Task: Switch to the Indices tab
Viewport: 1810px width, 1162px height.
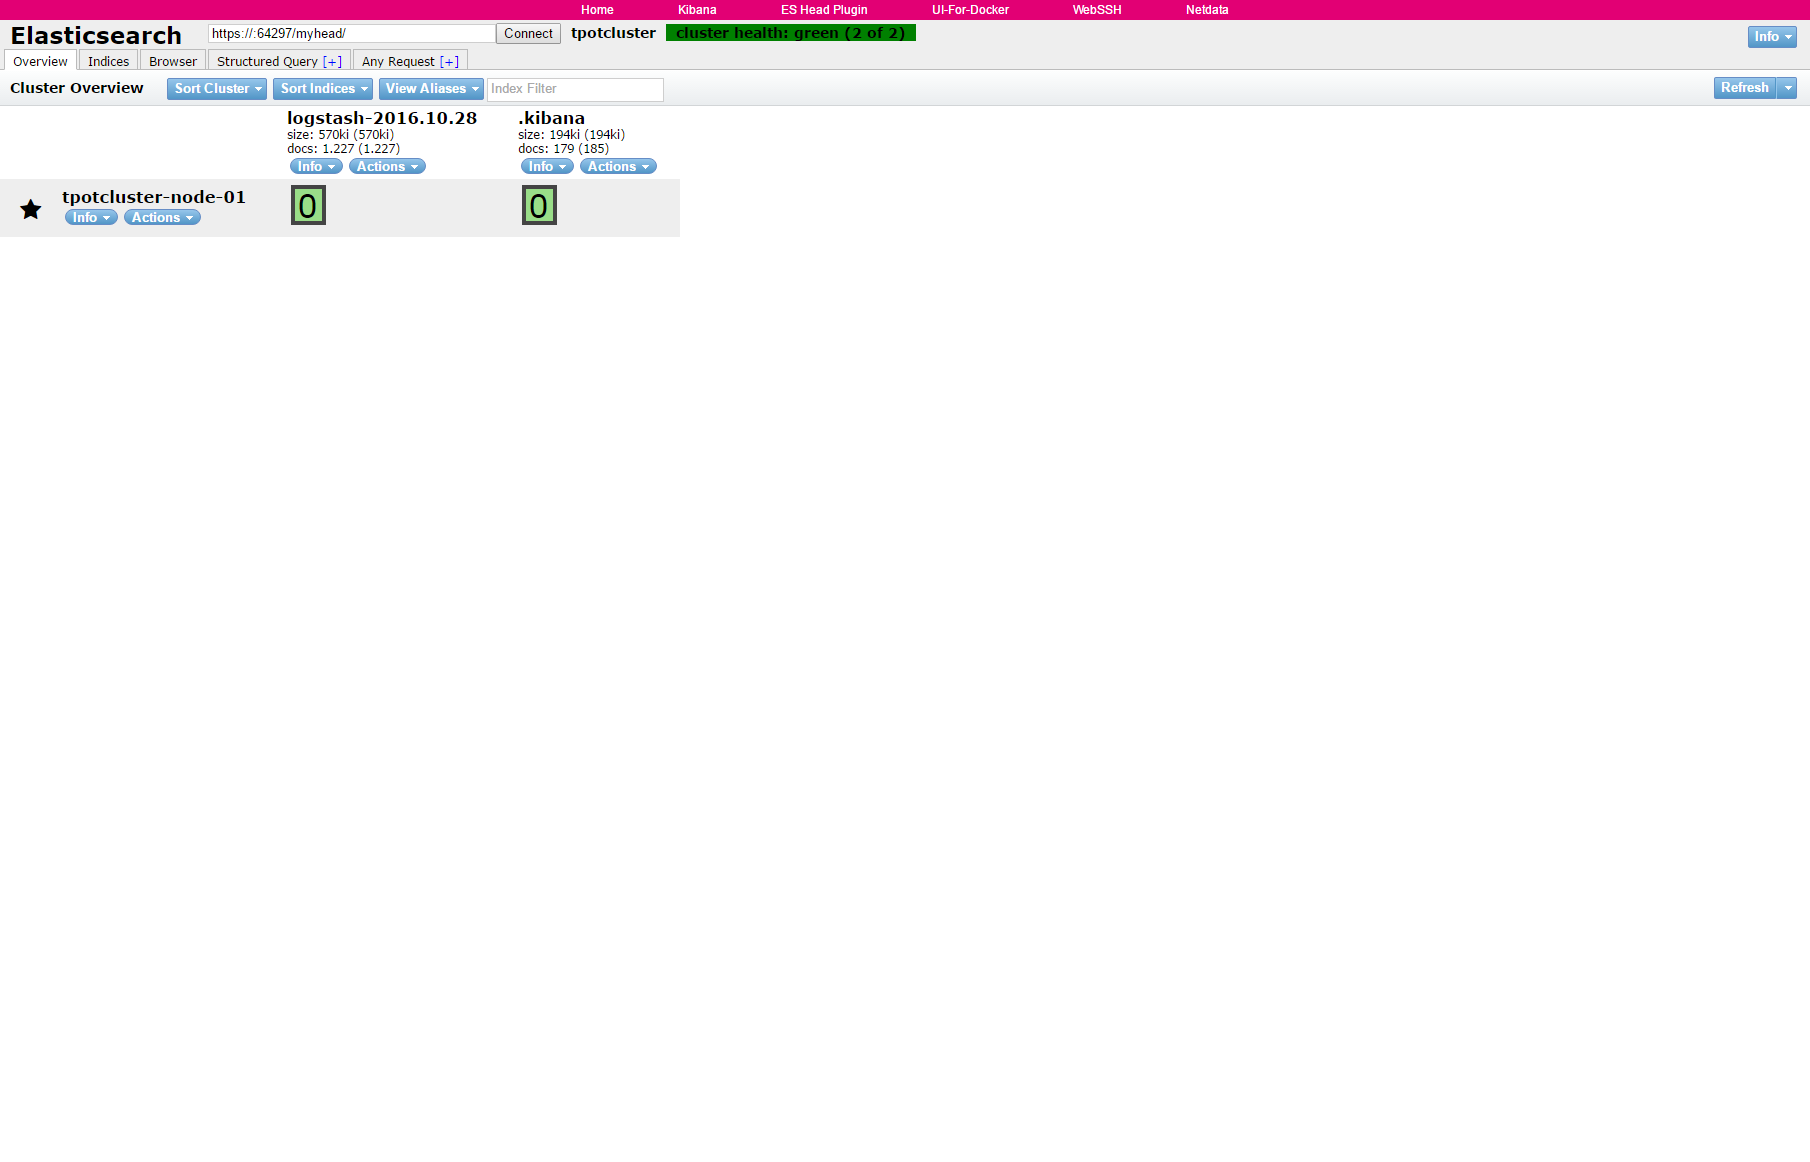Action: (108, 62)
